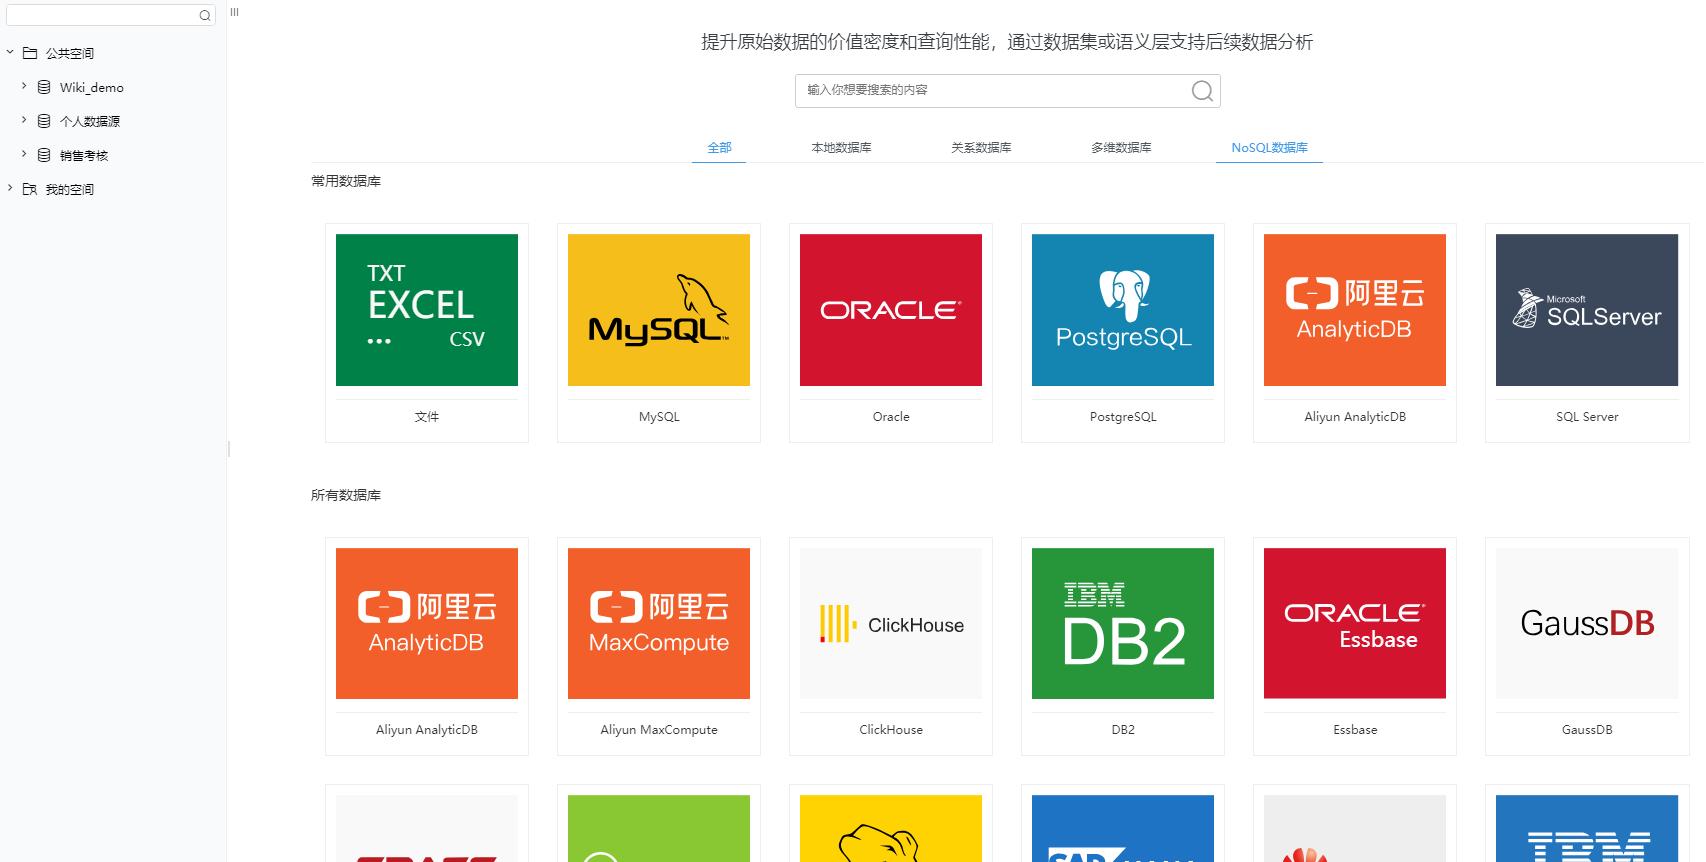Click the 销售考核 database icon

coord(44,155)
